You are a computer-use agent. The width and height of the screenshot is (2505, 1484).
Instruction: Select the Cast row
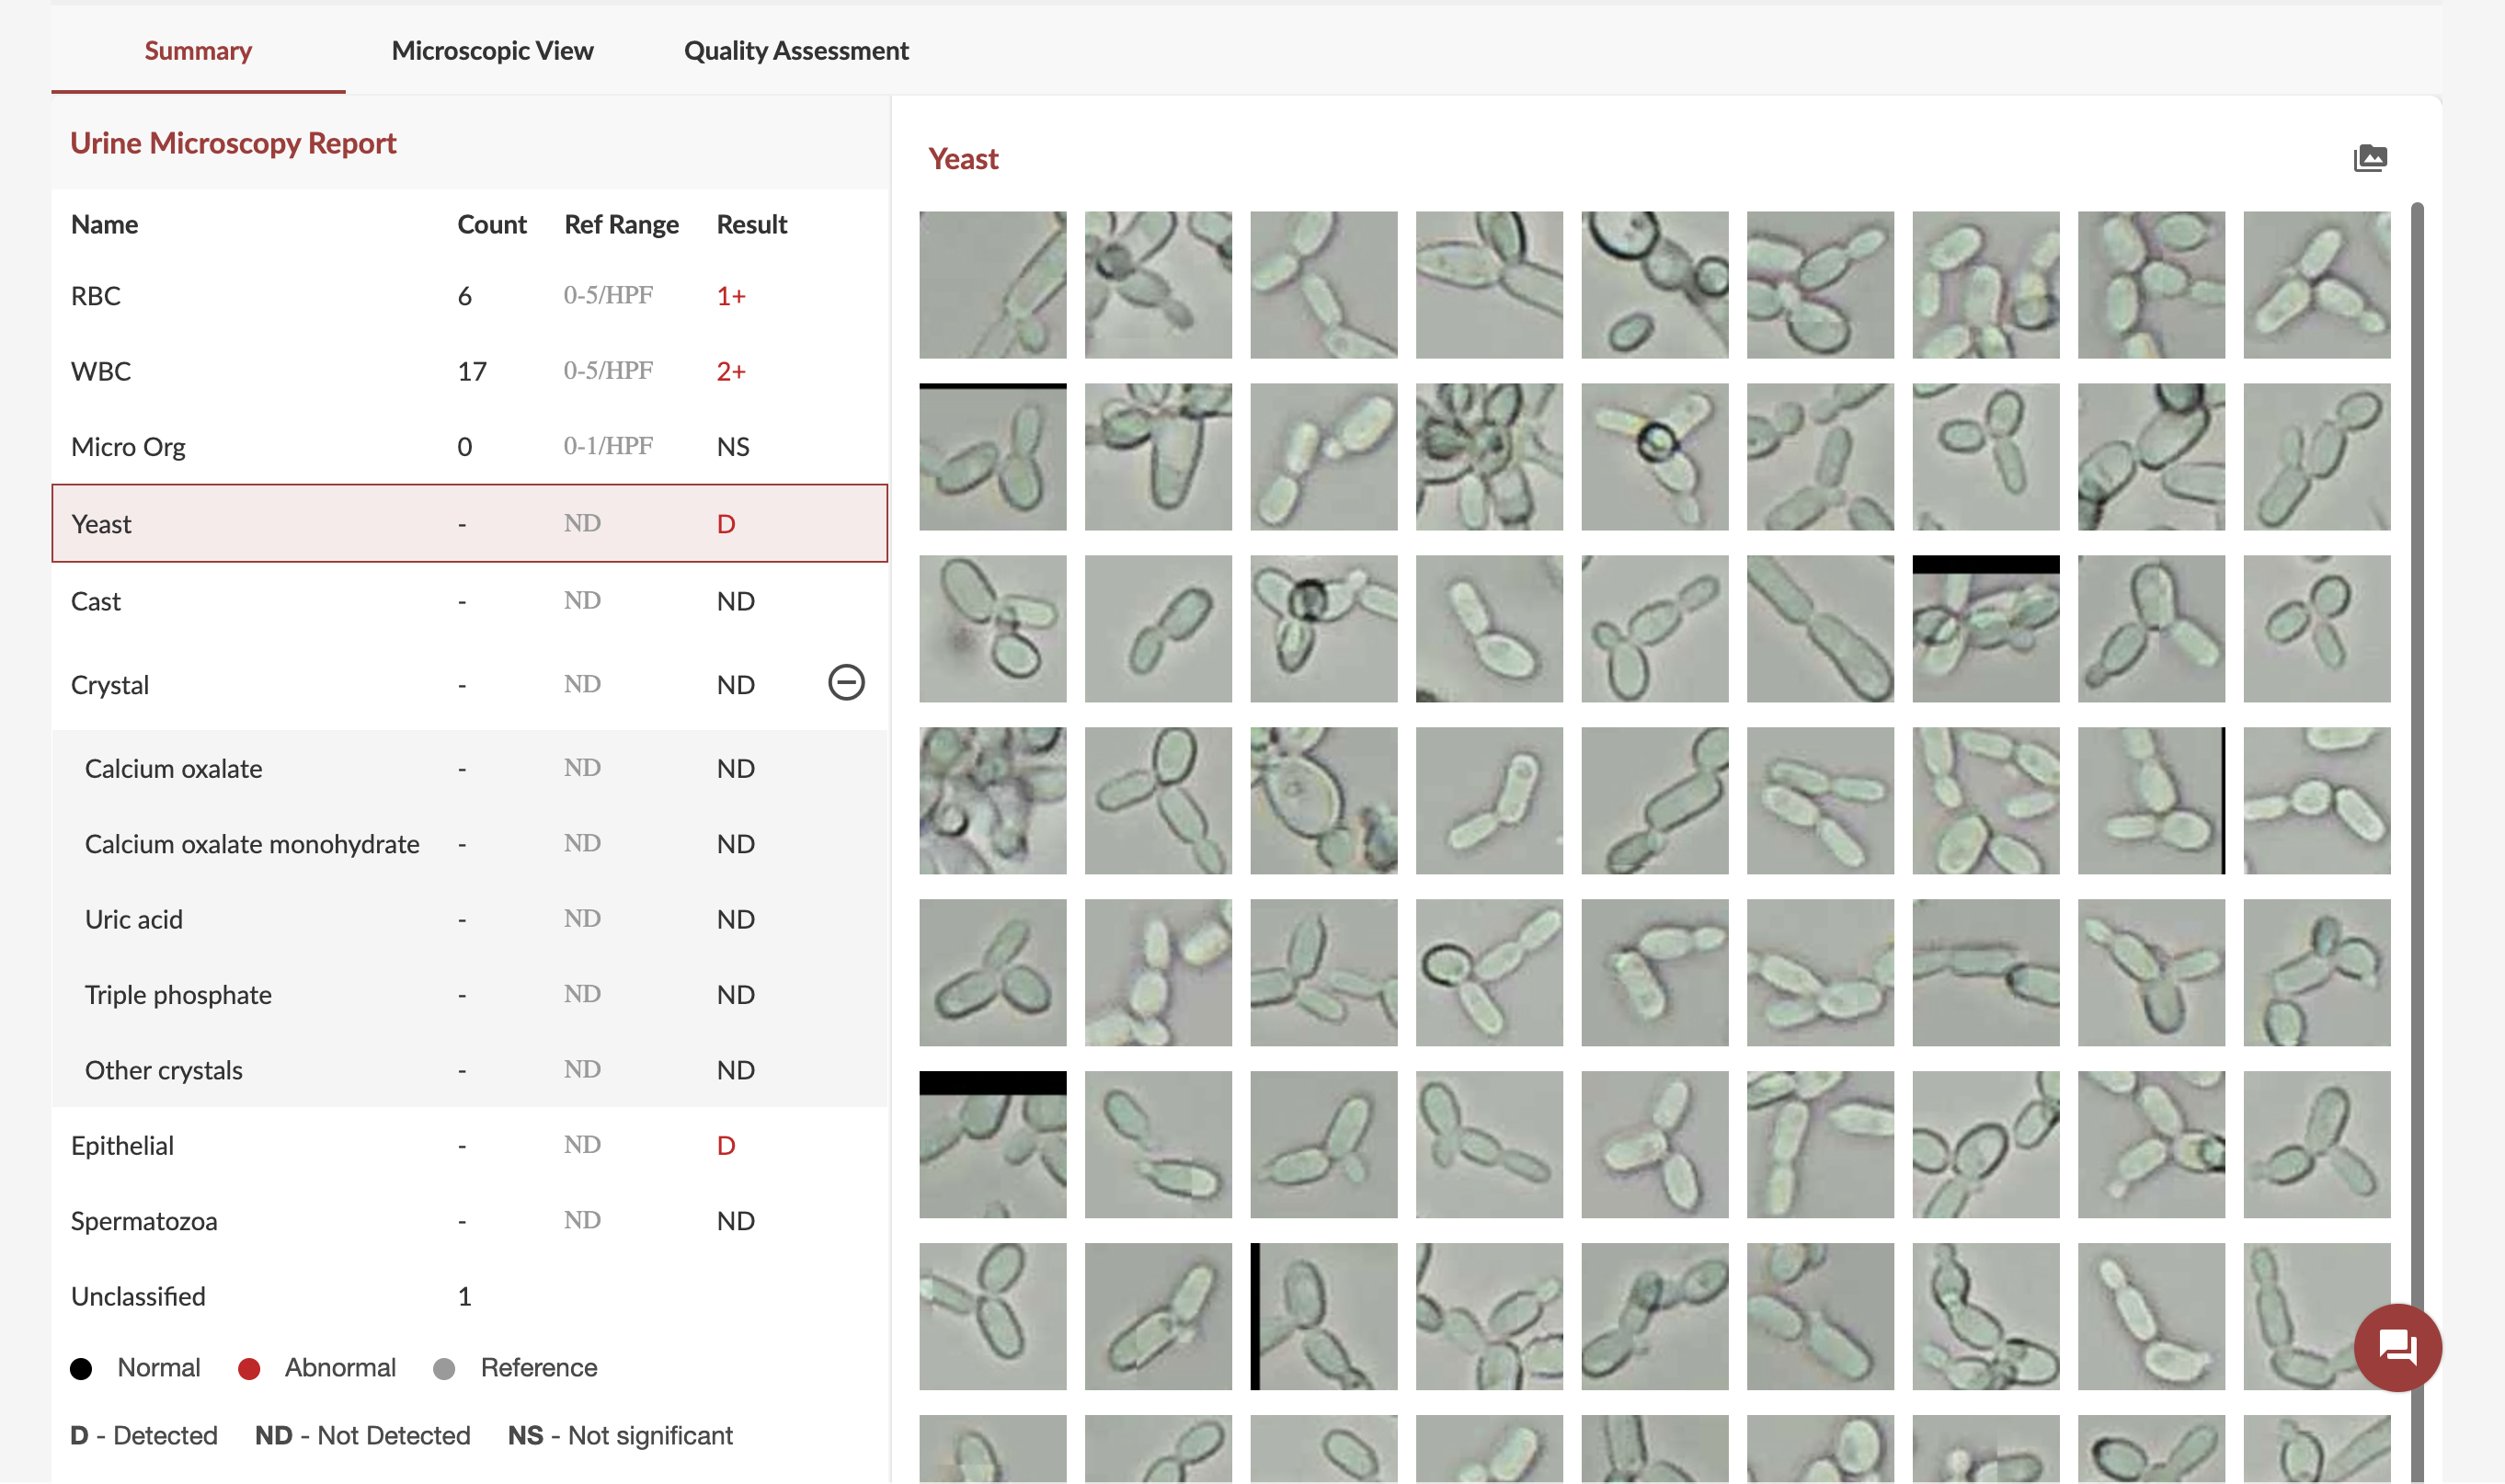(x=469, y=601)
